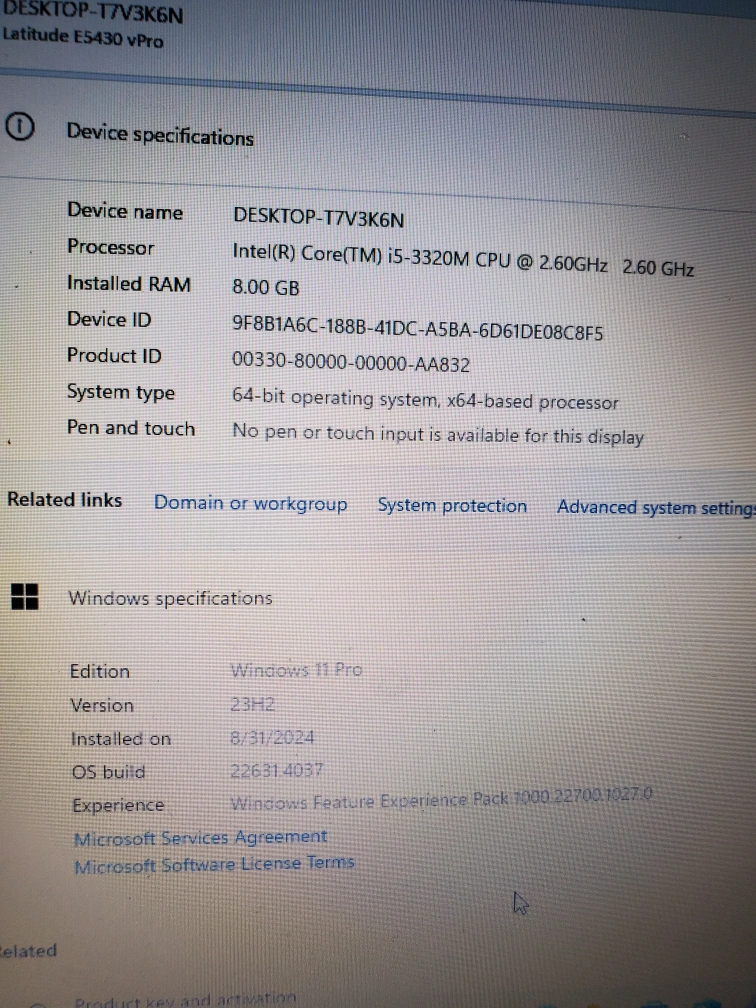
Task: Select the Product ID value 00330-80000-00000-AA832
Action: point(350,362)
